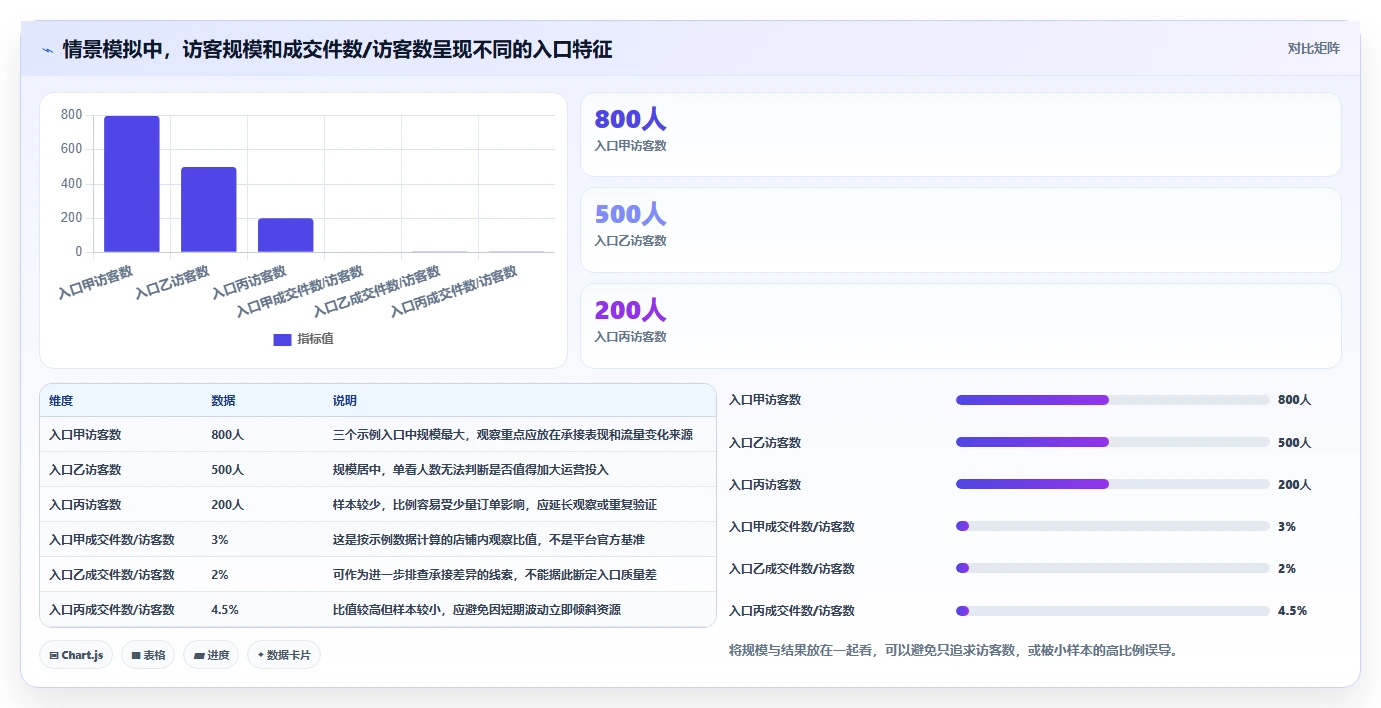
Task: Click the 800人 data card
Action: click(960, 135)
